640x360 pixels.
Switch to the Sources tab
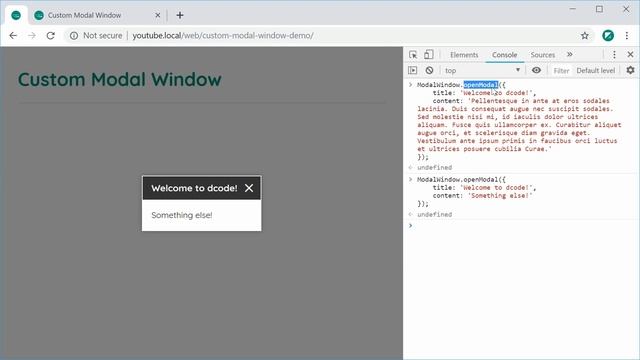542,55
